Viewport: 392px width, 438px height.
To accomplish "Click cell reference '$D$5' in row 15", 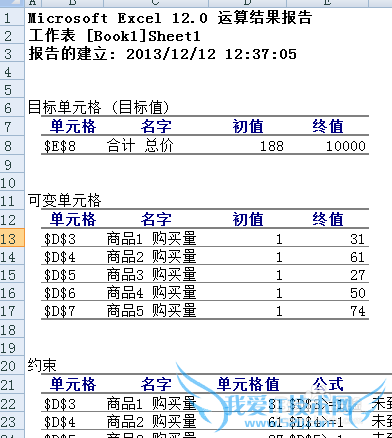I will (60, 275).
